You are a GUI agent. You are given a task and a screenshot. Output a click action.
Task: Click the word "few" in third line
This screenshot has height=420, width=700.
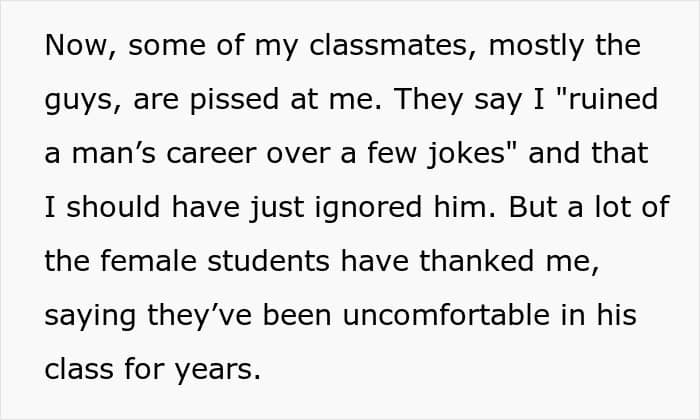[392, 153]
